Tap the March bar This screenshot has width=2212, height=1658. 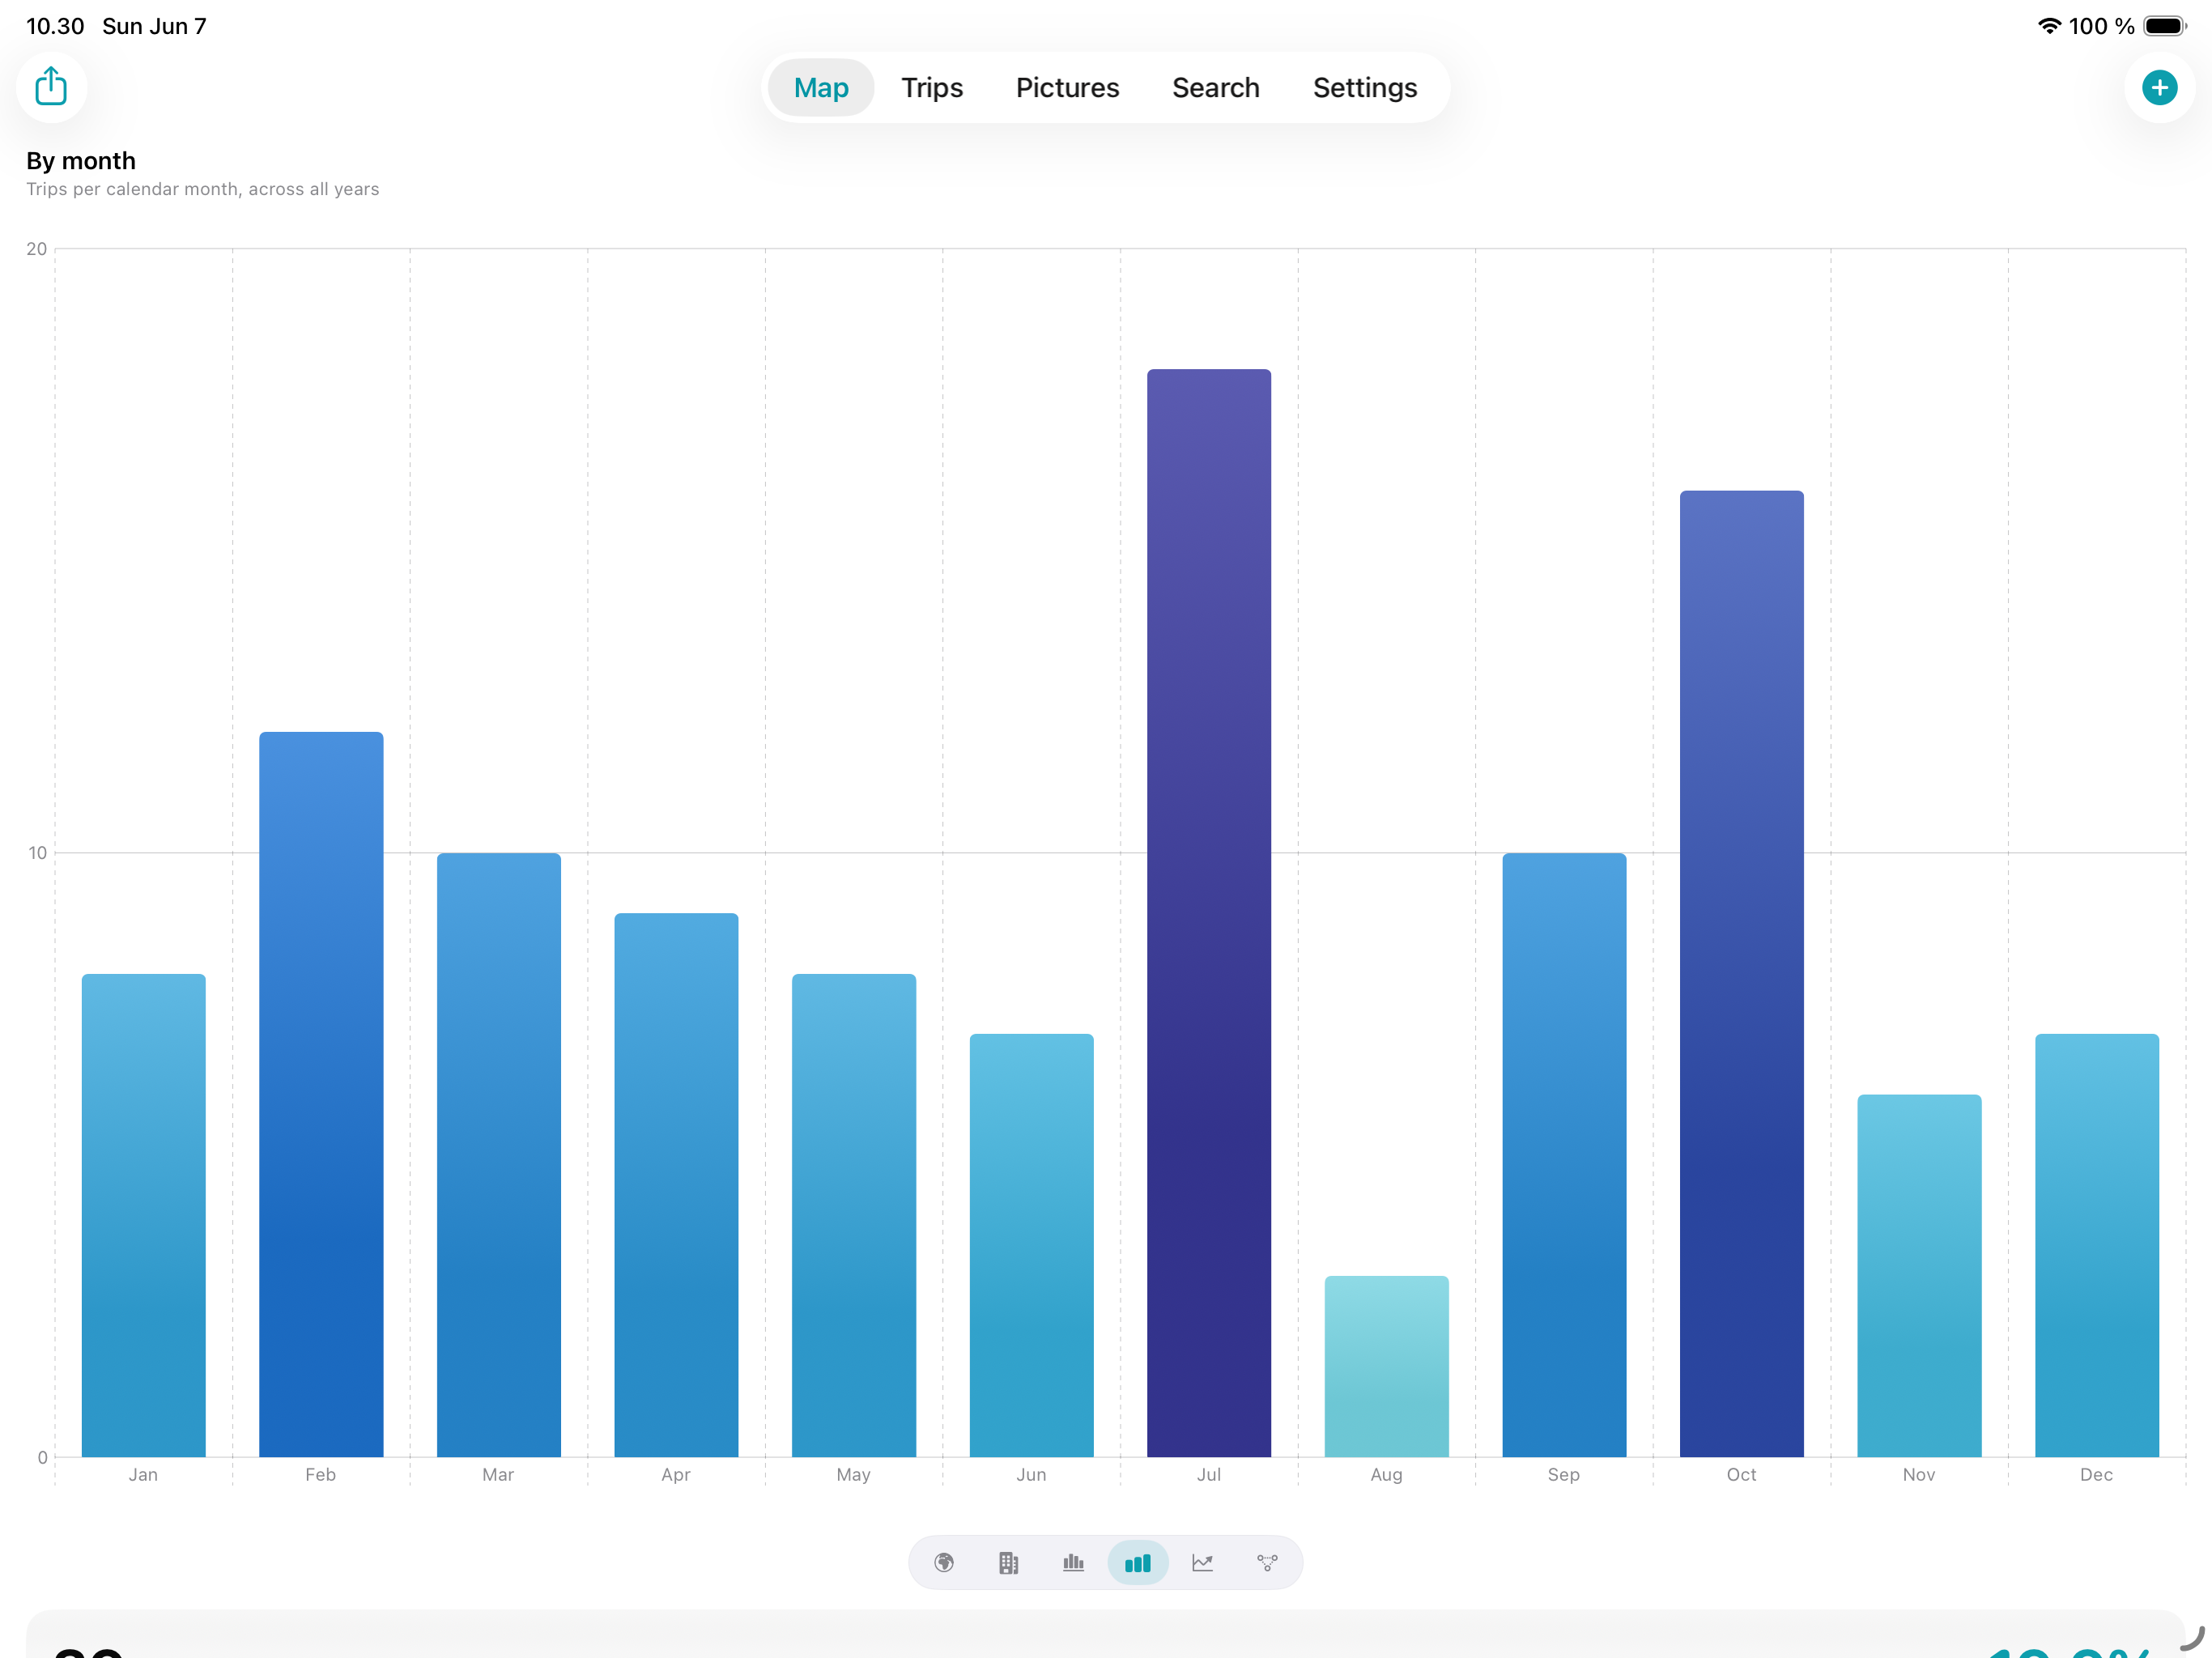pyautogui.click(x=498, y=1155)
